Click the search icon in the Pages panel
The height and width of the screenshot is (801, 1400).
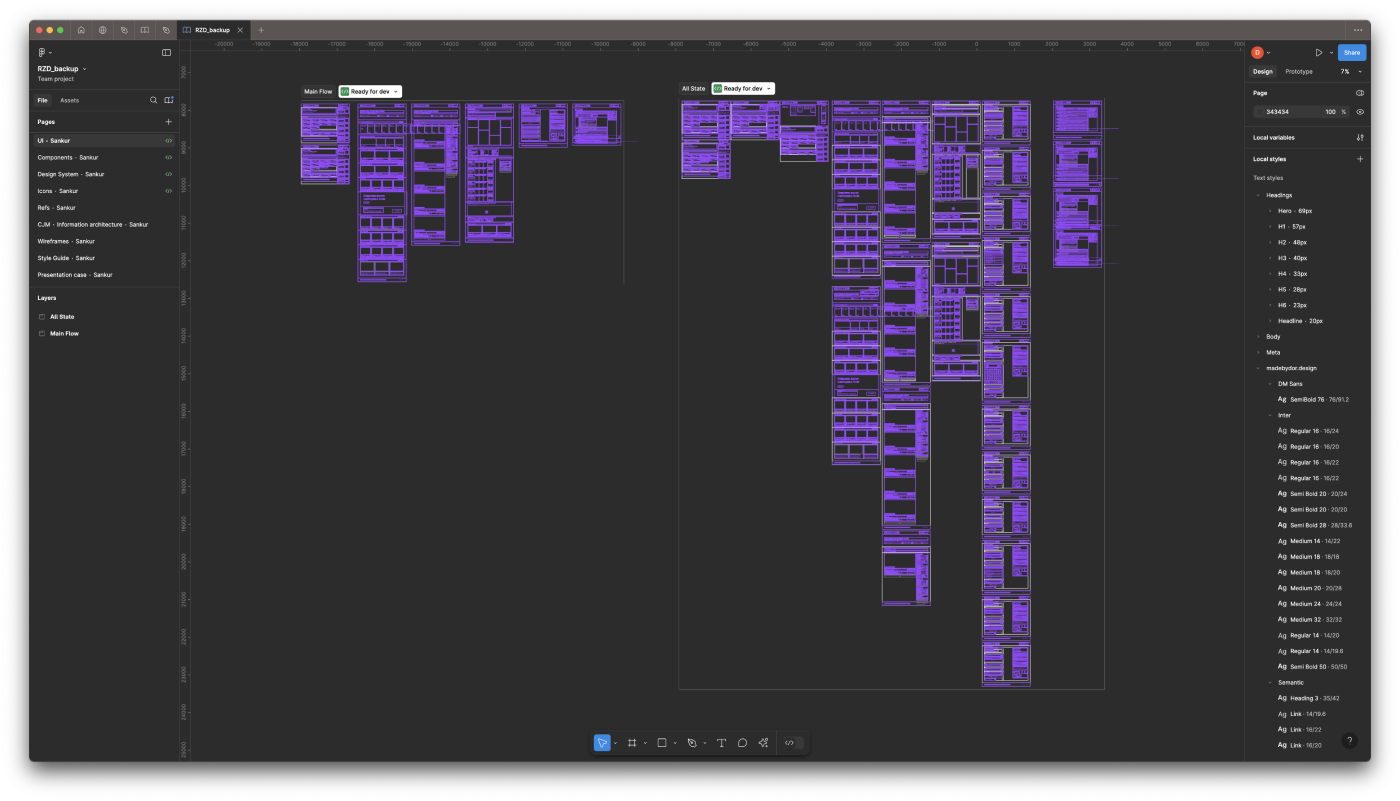pyautogui.click(x=153, y=100)
